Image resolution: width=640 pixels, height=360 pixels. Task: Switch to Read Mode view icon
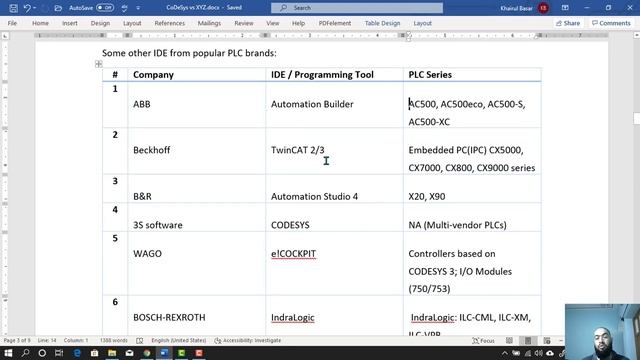point(509,340)
